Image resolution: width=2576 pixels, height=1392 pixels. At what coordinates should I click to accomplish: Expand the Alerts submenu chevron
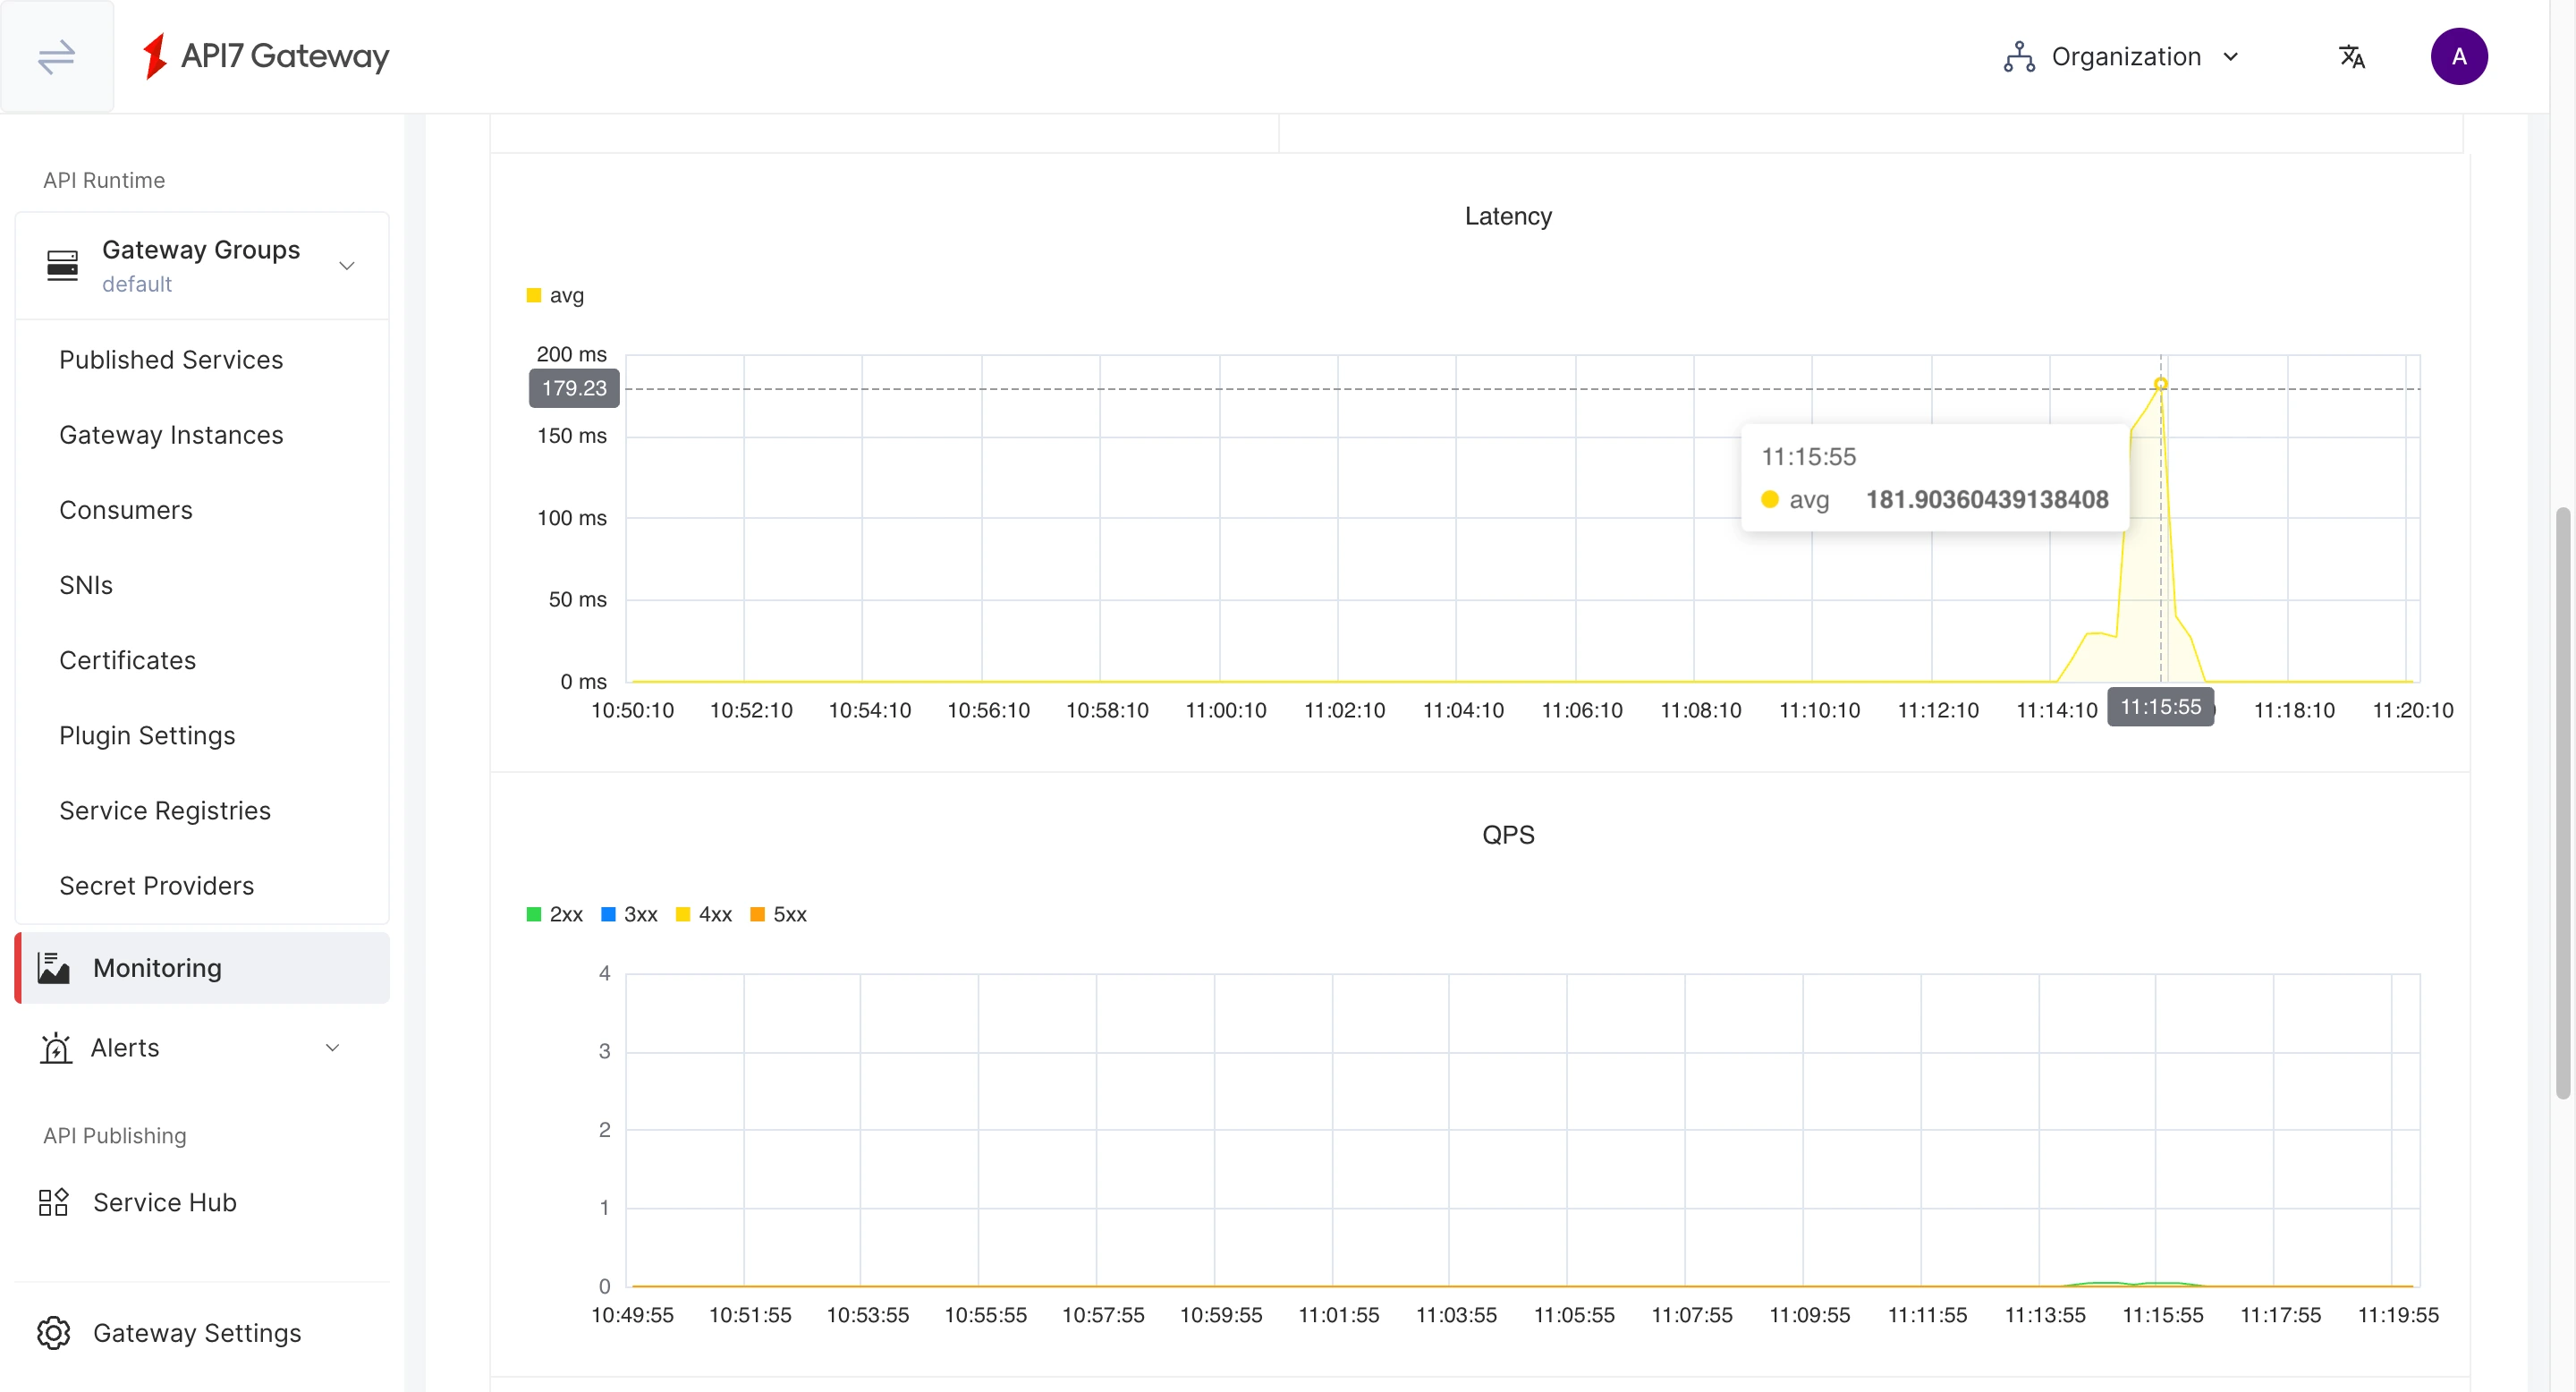pyautogui.click(x=333, y=1048)
